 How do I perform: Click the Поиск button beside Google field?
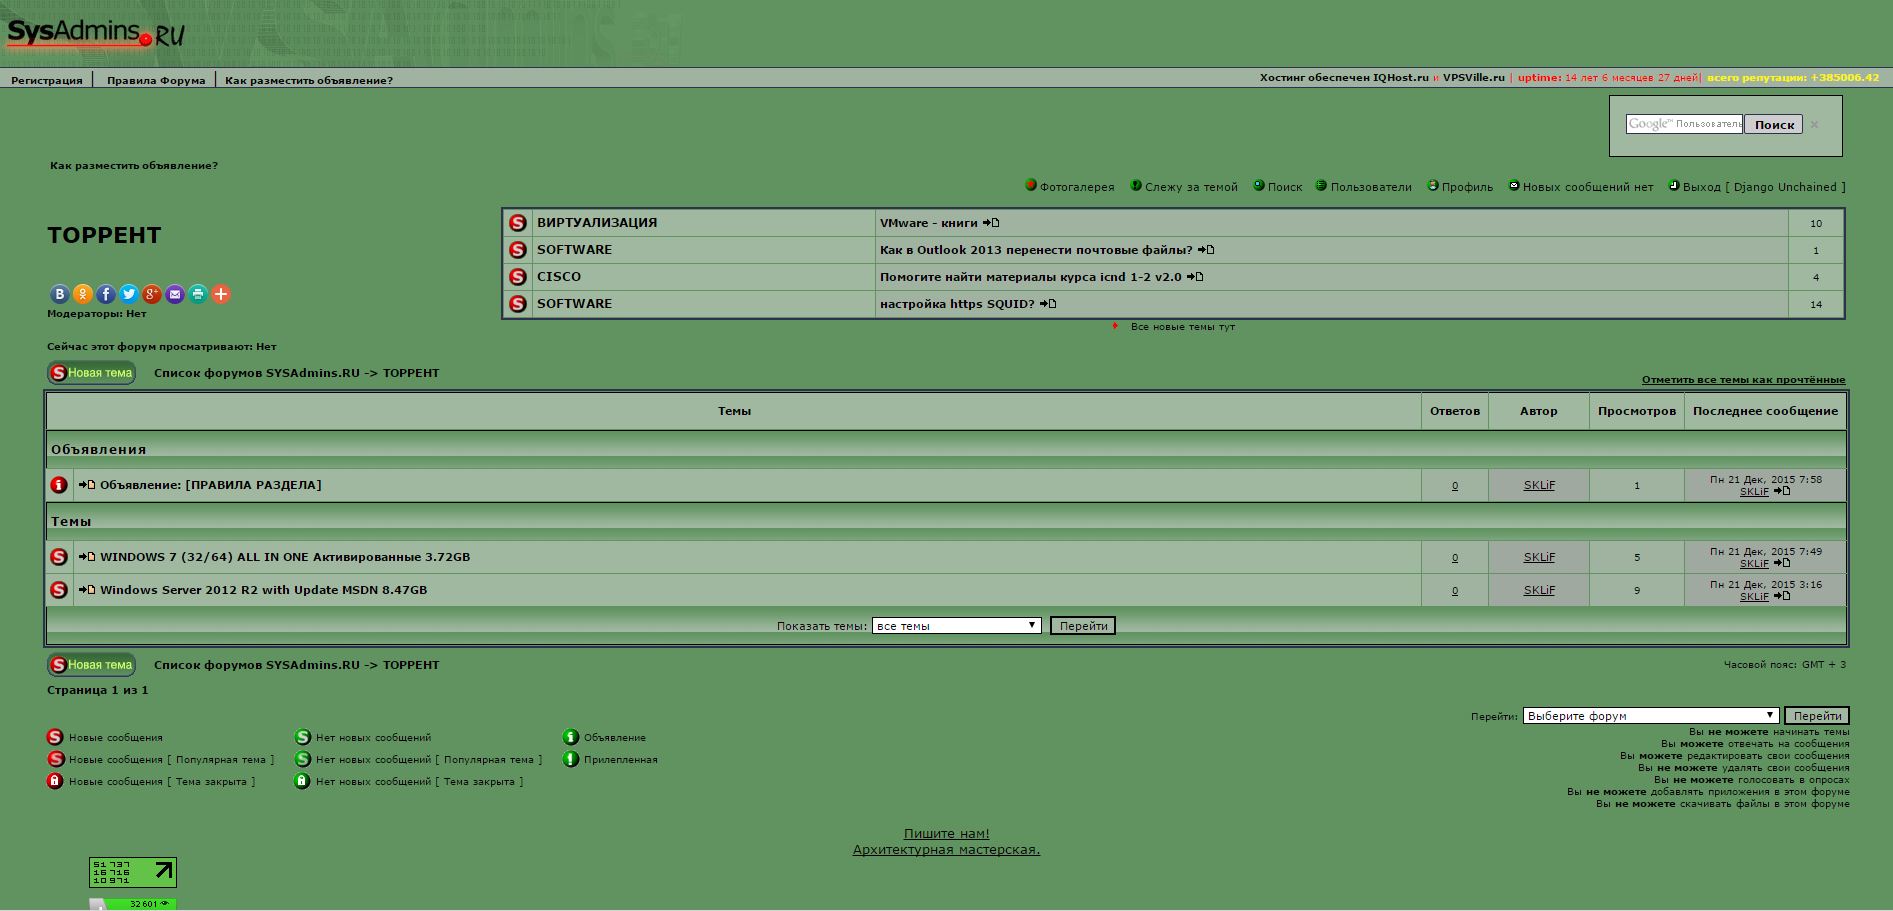[x=1774, y=125]
